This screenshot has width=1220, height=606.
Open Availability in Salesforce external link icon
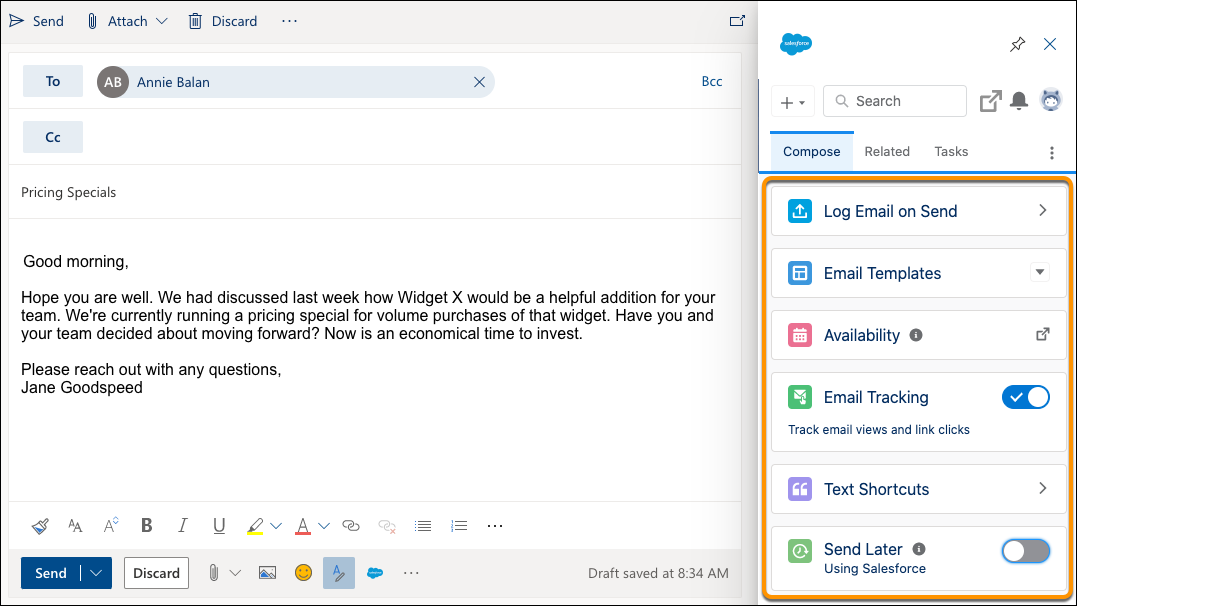click(x=1043, y=335)
